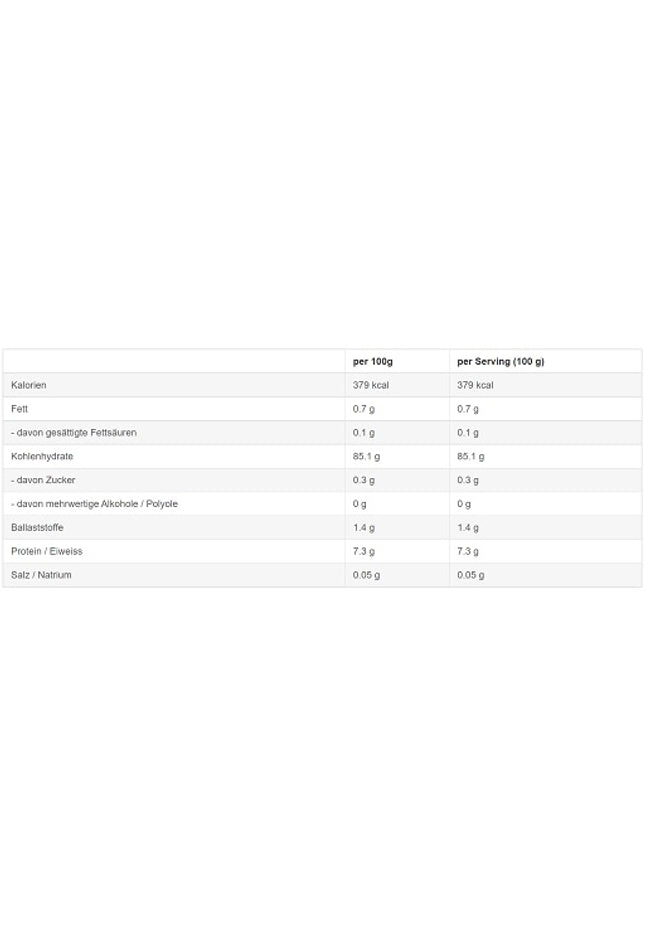Click the 7.3 g protein value per 100g
Image resolution: width=645 pixels, height=936 pixels.
click(x=364, y=551)
